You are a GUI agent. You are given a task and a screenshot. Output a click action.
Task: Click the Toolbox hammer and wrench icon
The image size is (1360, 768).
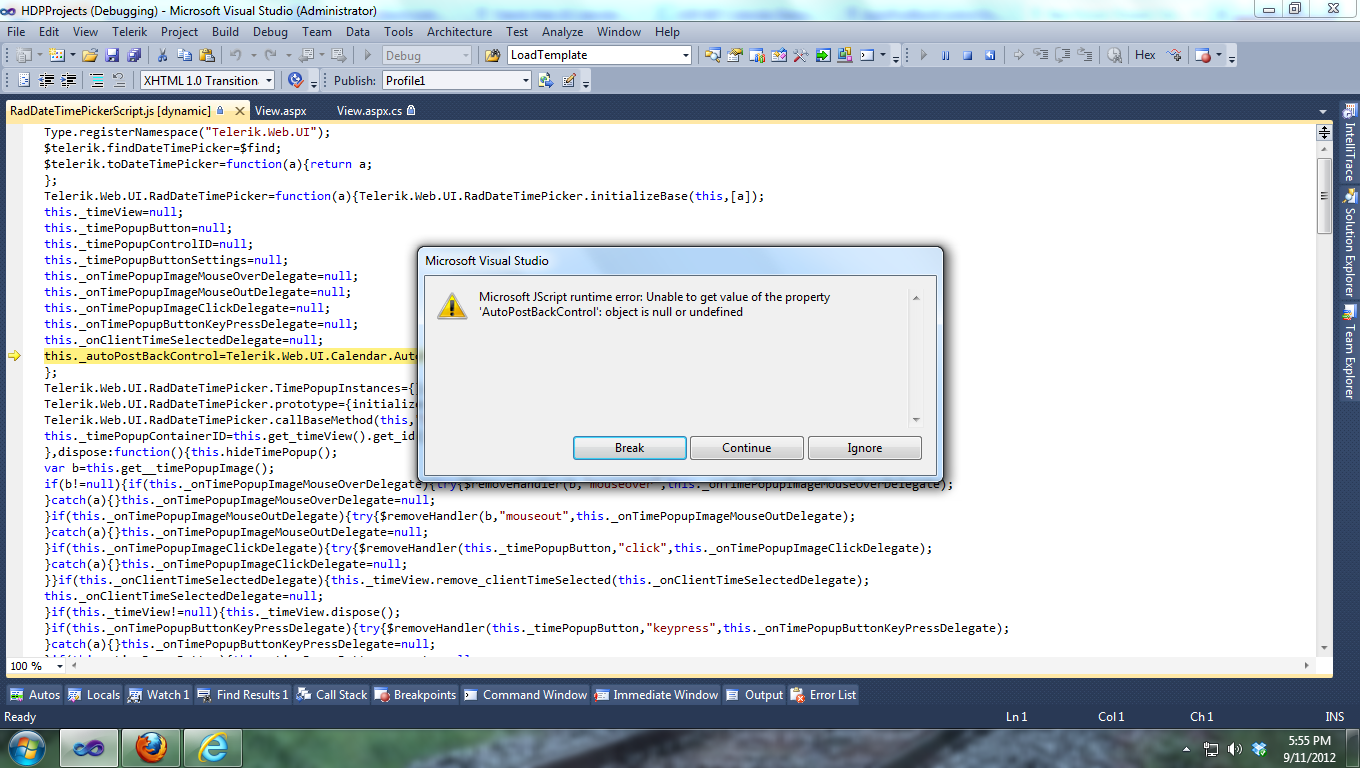click(x=800, y=55)
